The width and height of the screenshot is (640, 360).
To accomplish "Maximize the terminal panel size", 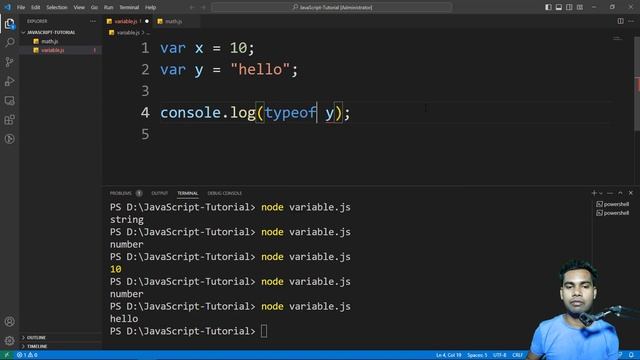I will (620, 193).
